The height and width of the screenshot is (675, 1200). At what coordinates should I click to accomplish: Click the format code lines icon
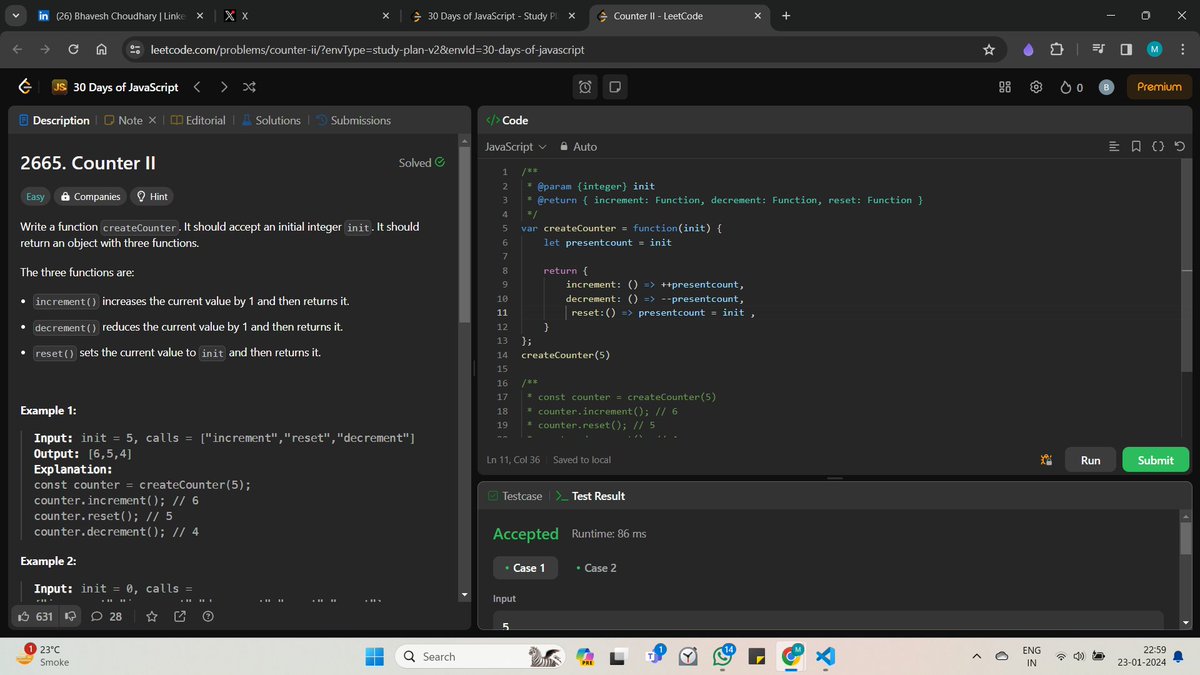(1115, 146)
